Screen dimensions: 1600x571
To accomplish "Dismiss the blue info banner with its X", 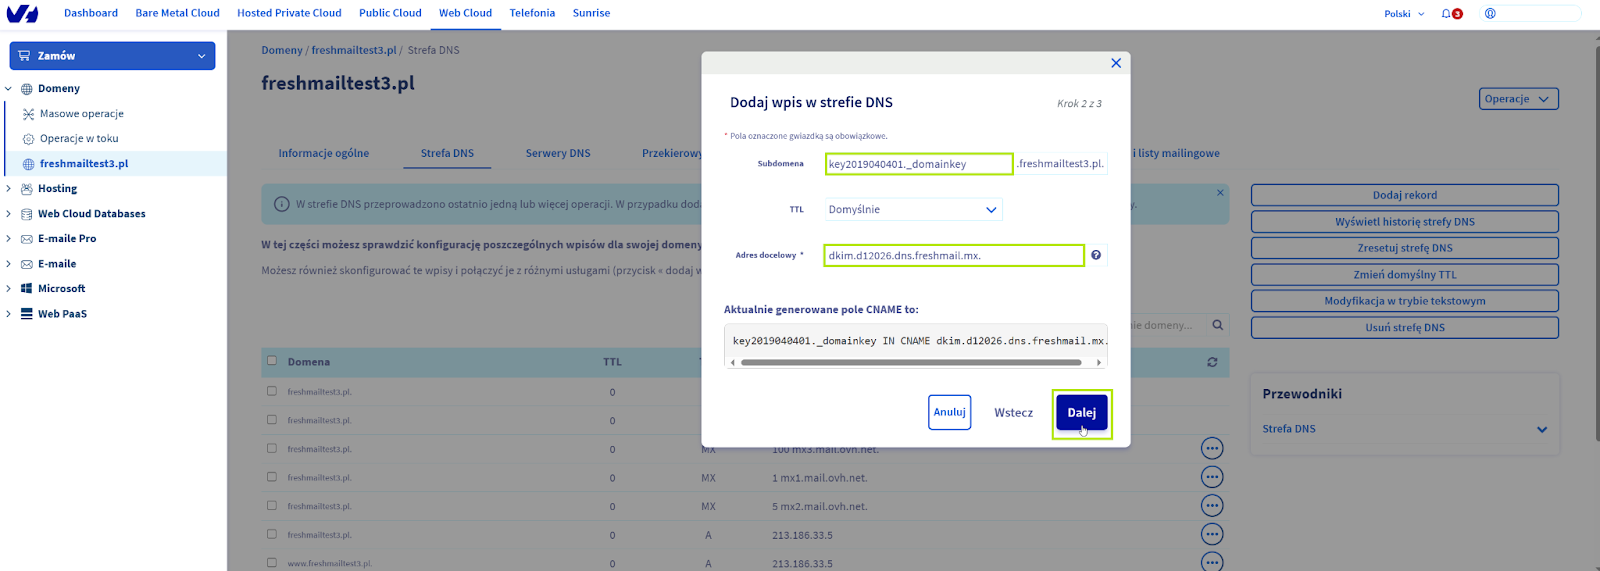I will coord(1220,192).
